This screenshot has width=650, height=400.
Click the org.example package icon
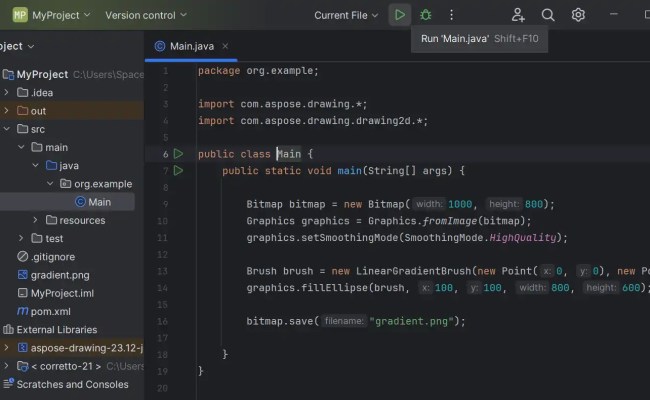pos(65,184)
